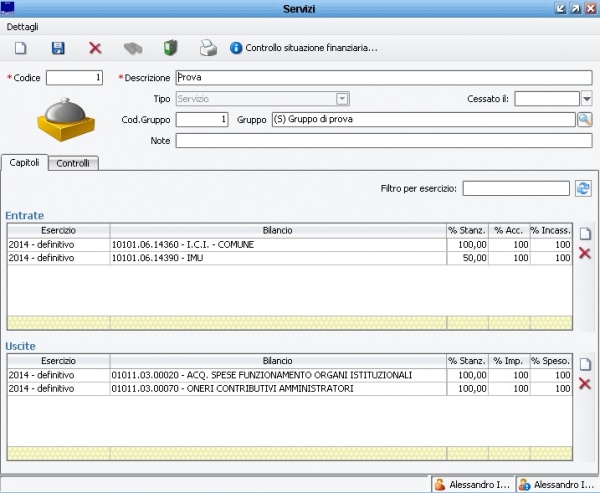The image size is (600, 493).
Task: Open the Tipo dropdown
Action: (342, 99)
